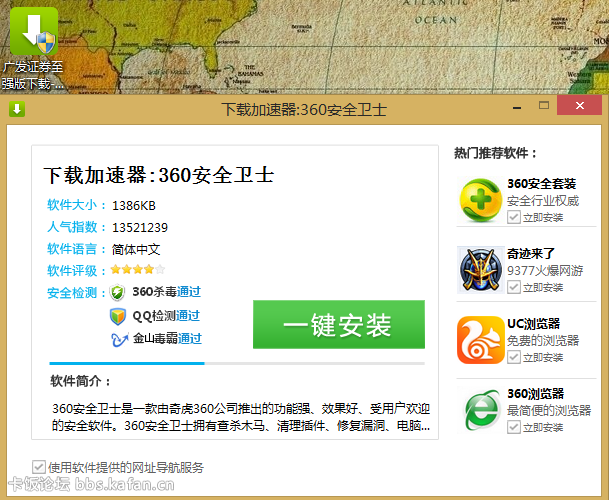This screenshot has height=500, width=609.
Task: Uncheck 立即安装 under 奇迹来了
Action: pyautogui.click(x=513, y=287)
